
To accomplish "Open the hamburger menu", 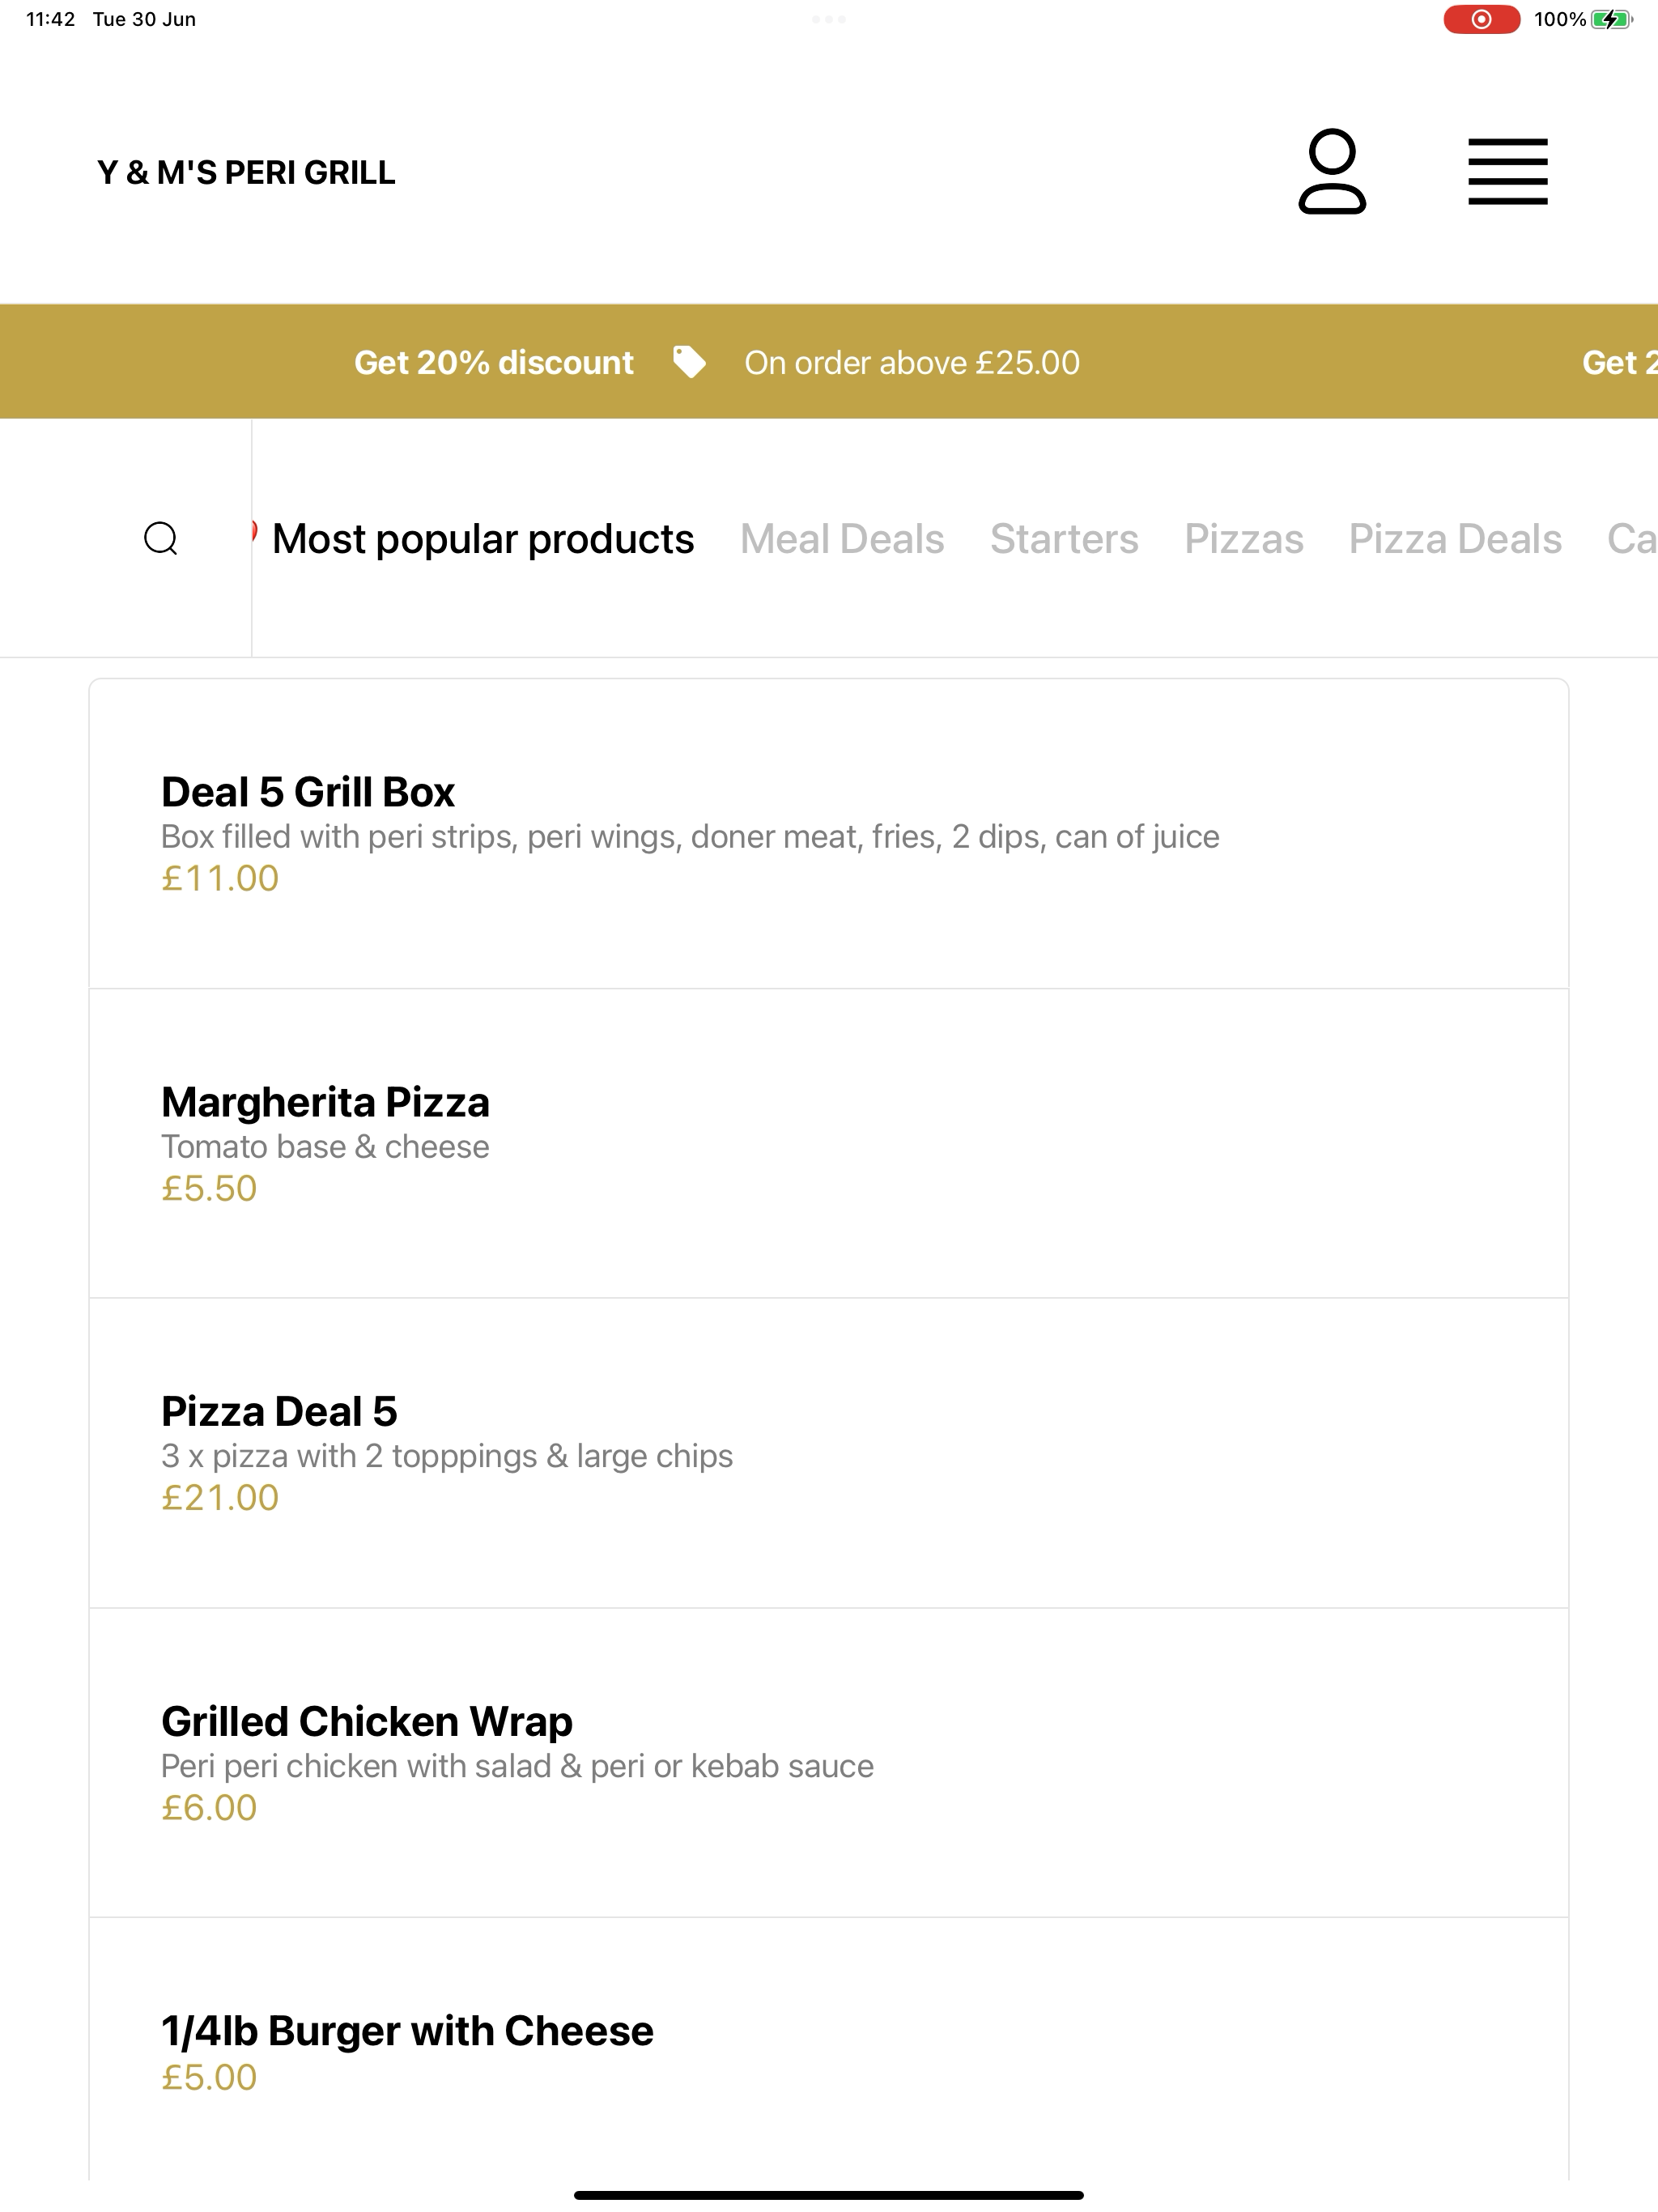I will tap(1507, 172).
